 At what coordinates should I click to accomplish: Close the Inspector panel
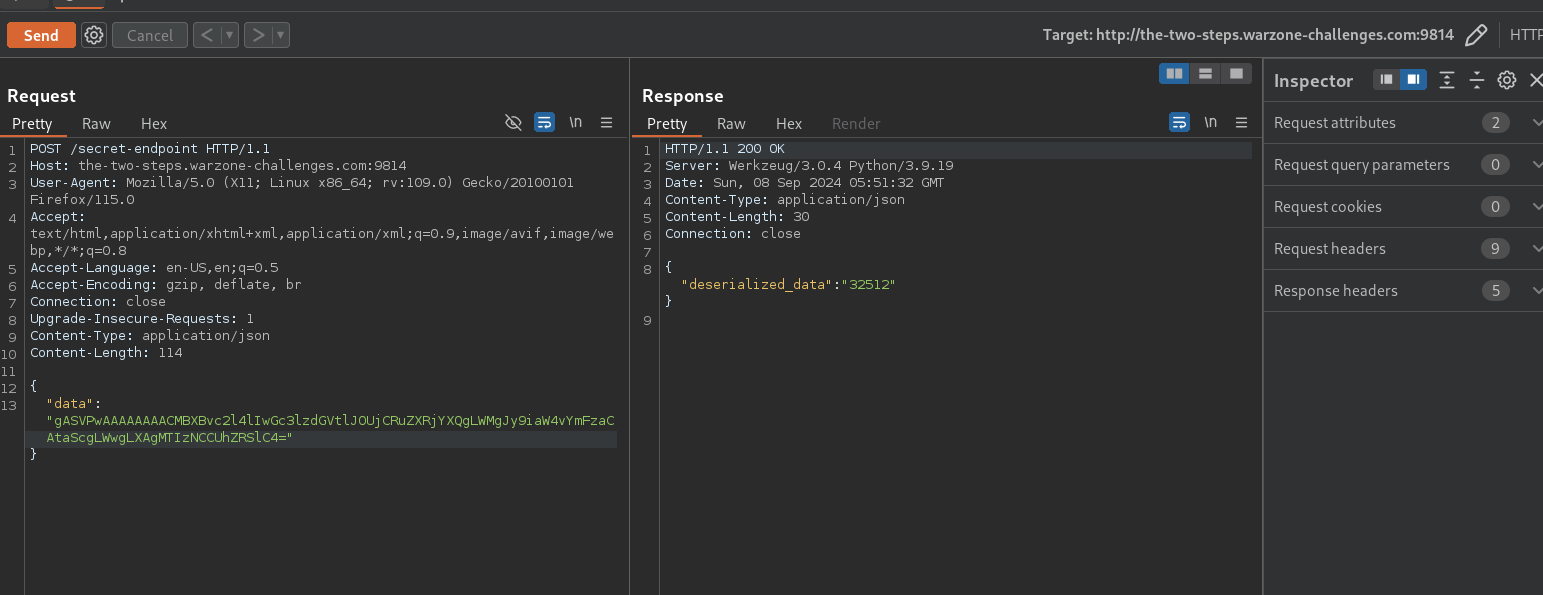(1535, 80)
